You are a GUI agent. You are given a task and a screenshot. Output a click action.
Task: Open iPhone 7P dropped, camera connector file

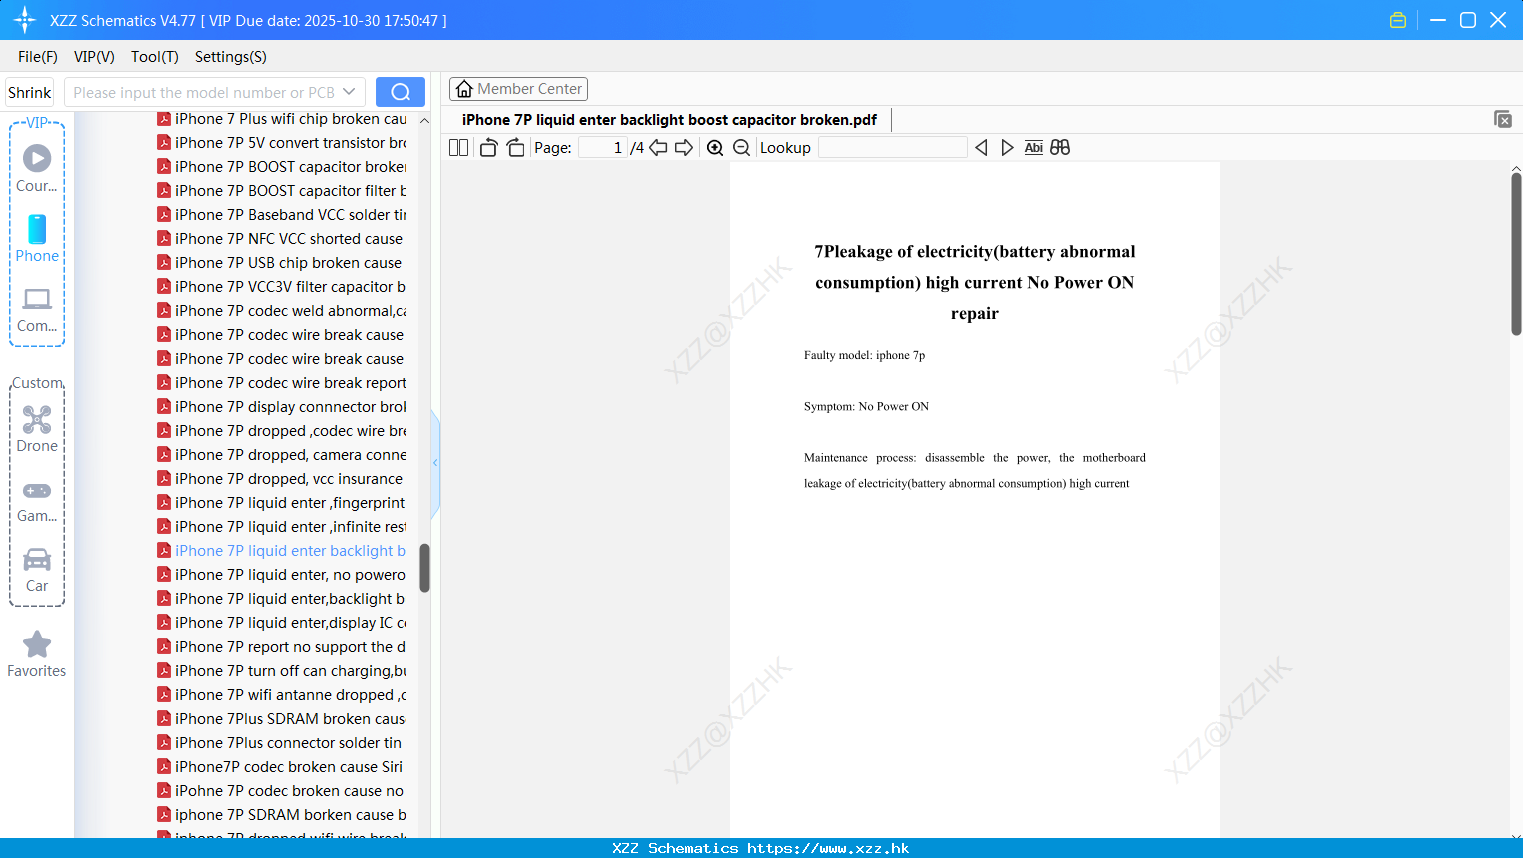(282, 455)
